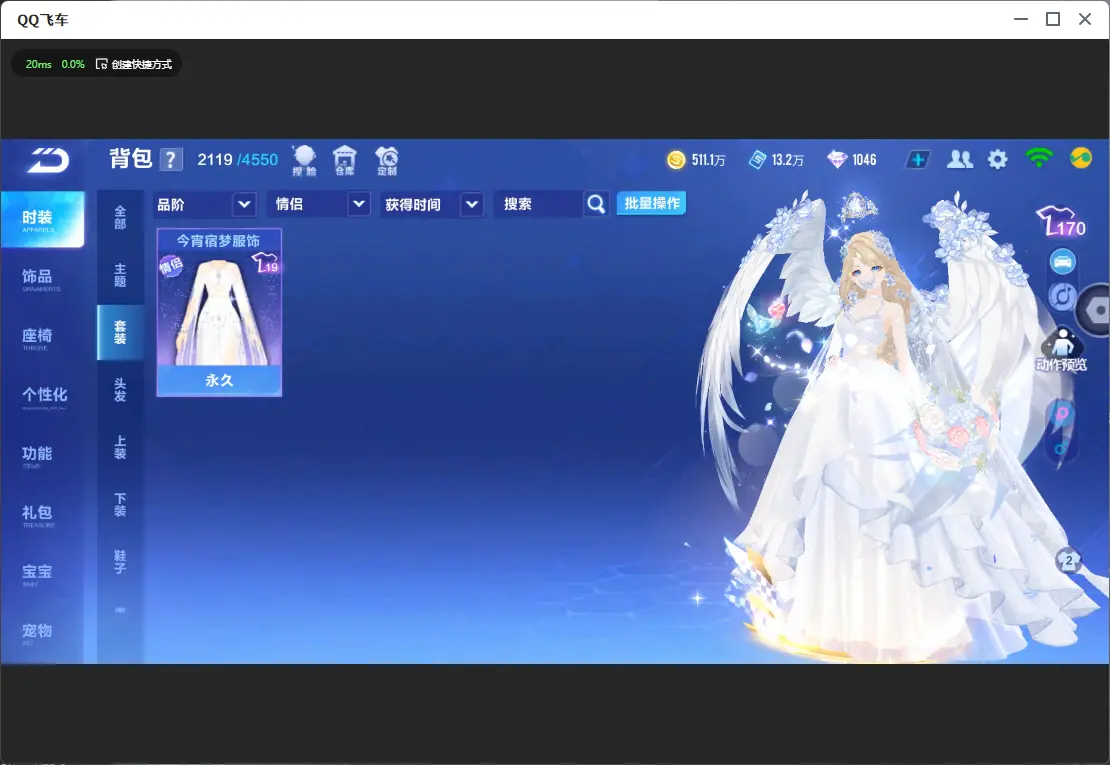Select the male gender symbol
Image resolution: width=1110 pixels, height=765 pixels.
[x=1061, y=448]
